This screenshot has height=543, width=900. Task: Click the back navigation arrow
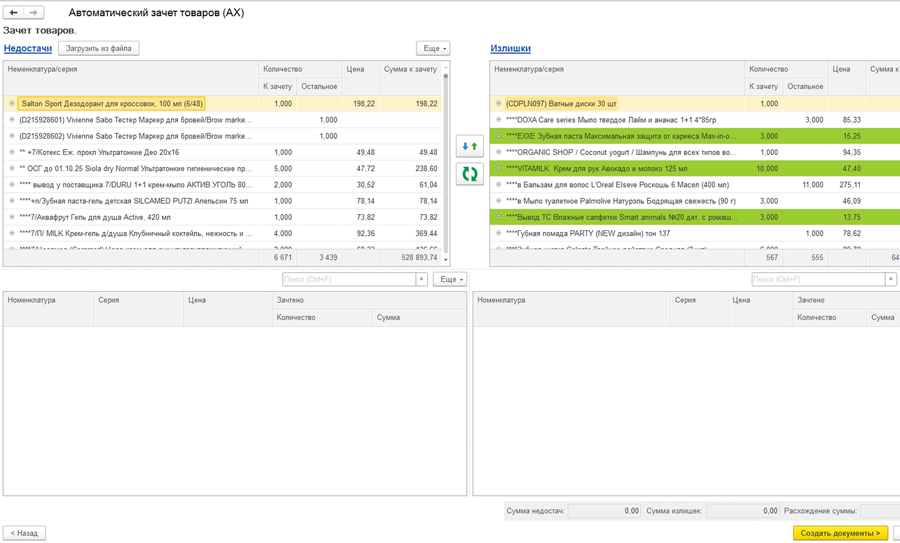[14, 13]
